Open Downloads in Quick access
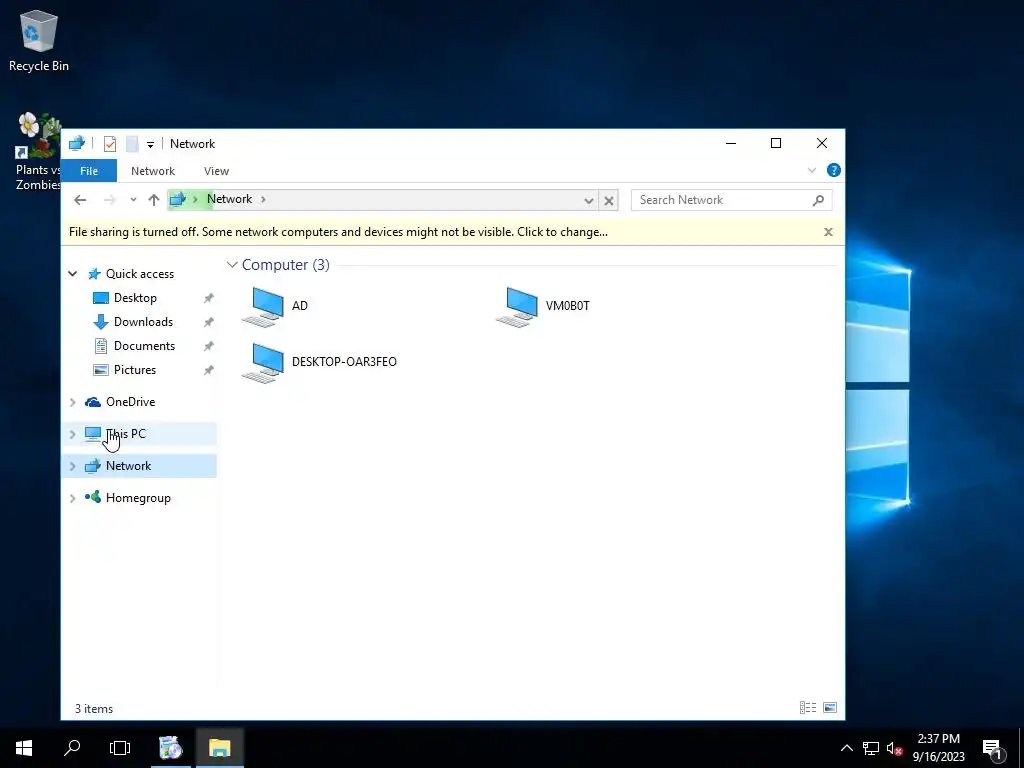 pyautogui.click(x=143, y=322)
